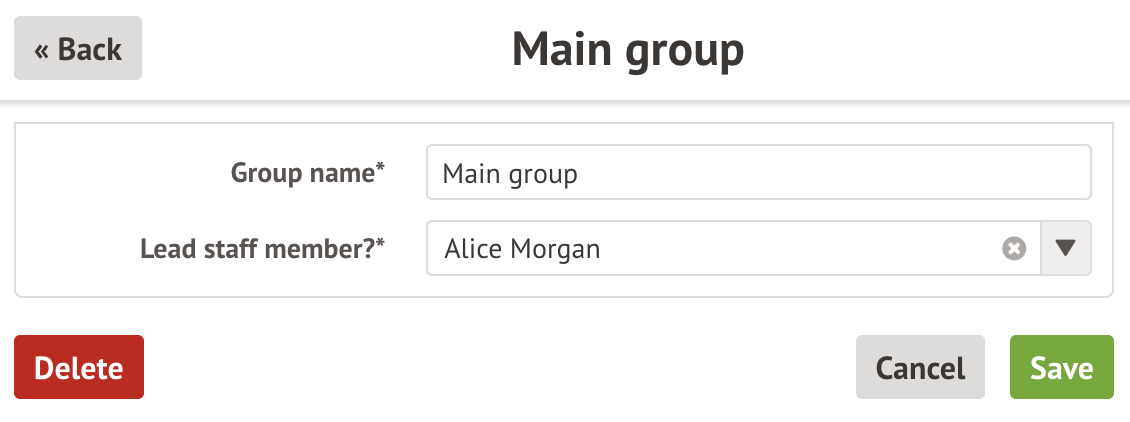Focus the Group name text field
Viewport: 1130px width, 422px height.
coord(757,173)
